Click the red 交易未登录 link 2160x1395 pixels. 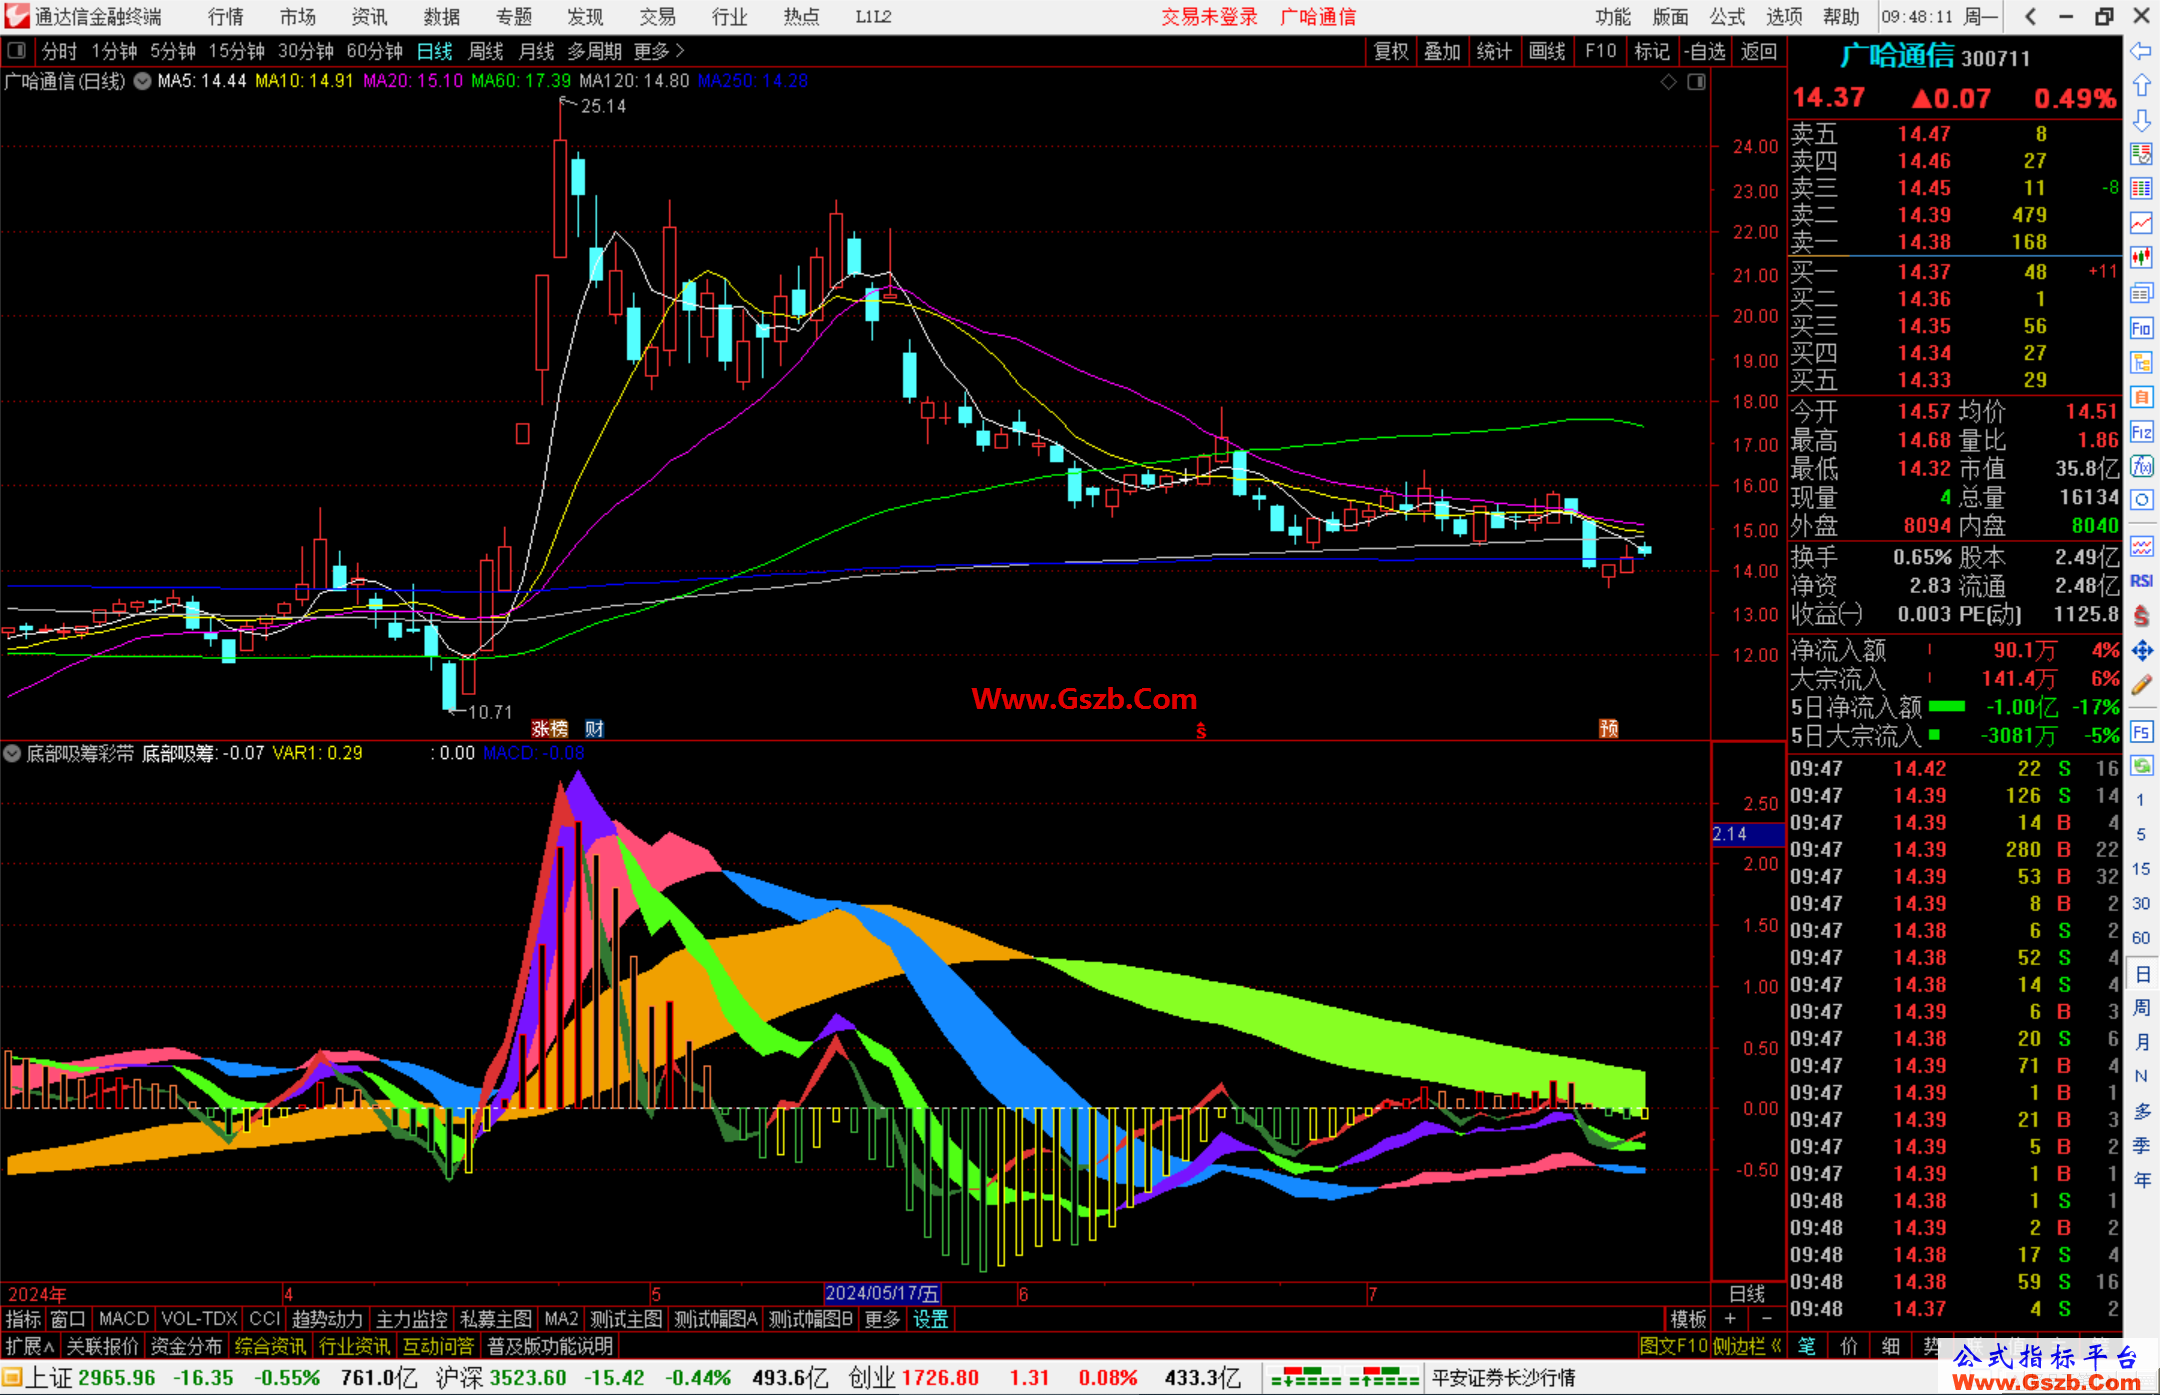coord(1209,17)
